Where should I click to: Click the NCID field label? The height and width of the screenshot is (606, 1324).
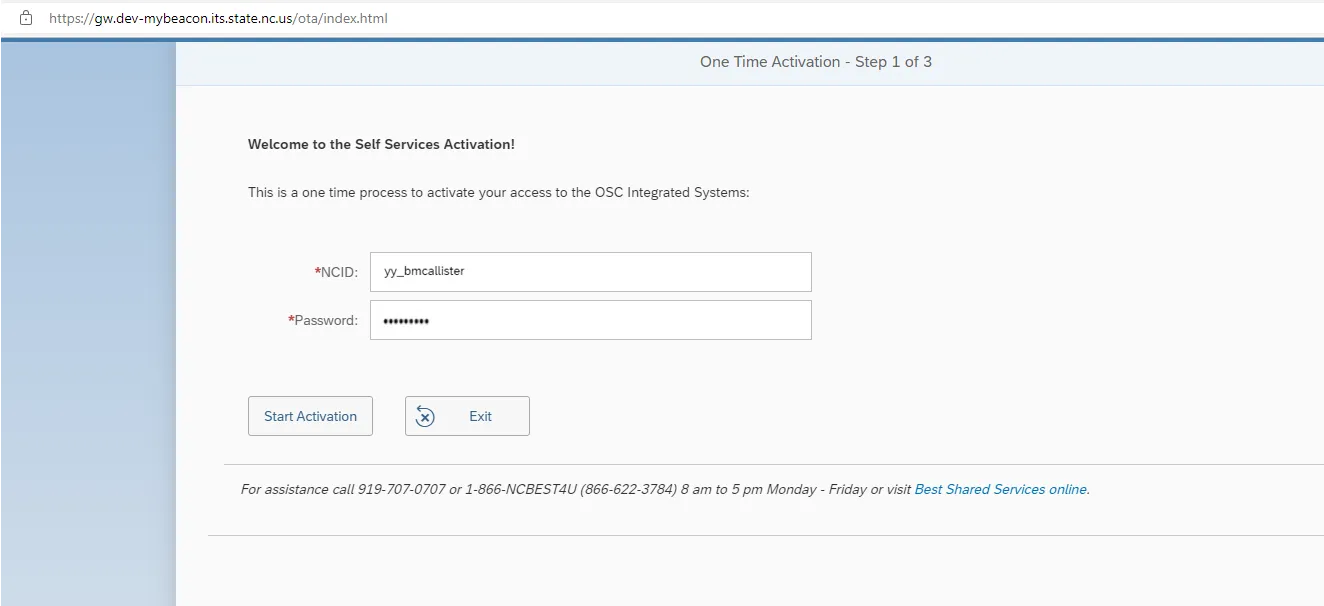339,271
